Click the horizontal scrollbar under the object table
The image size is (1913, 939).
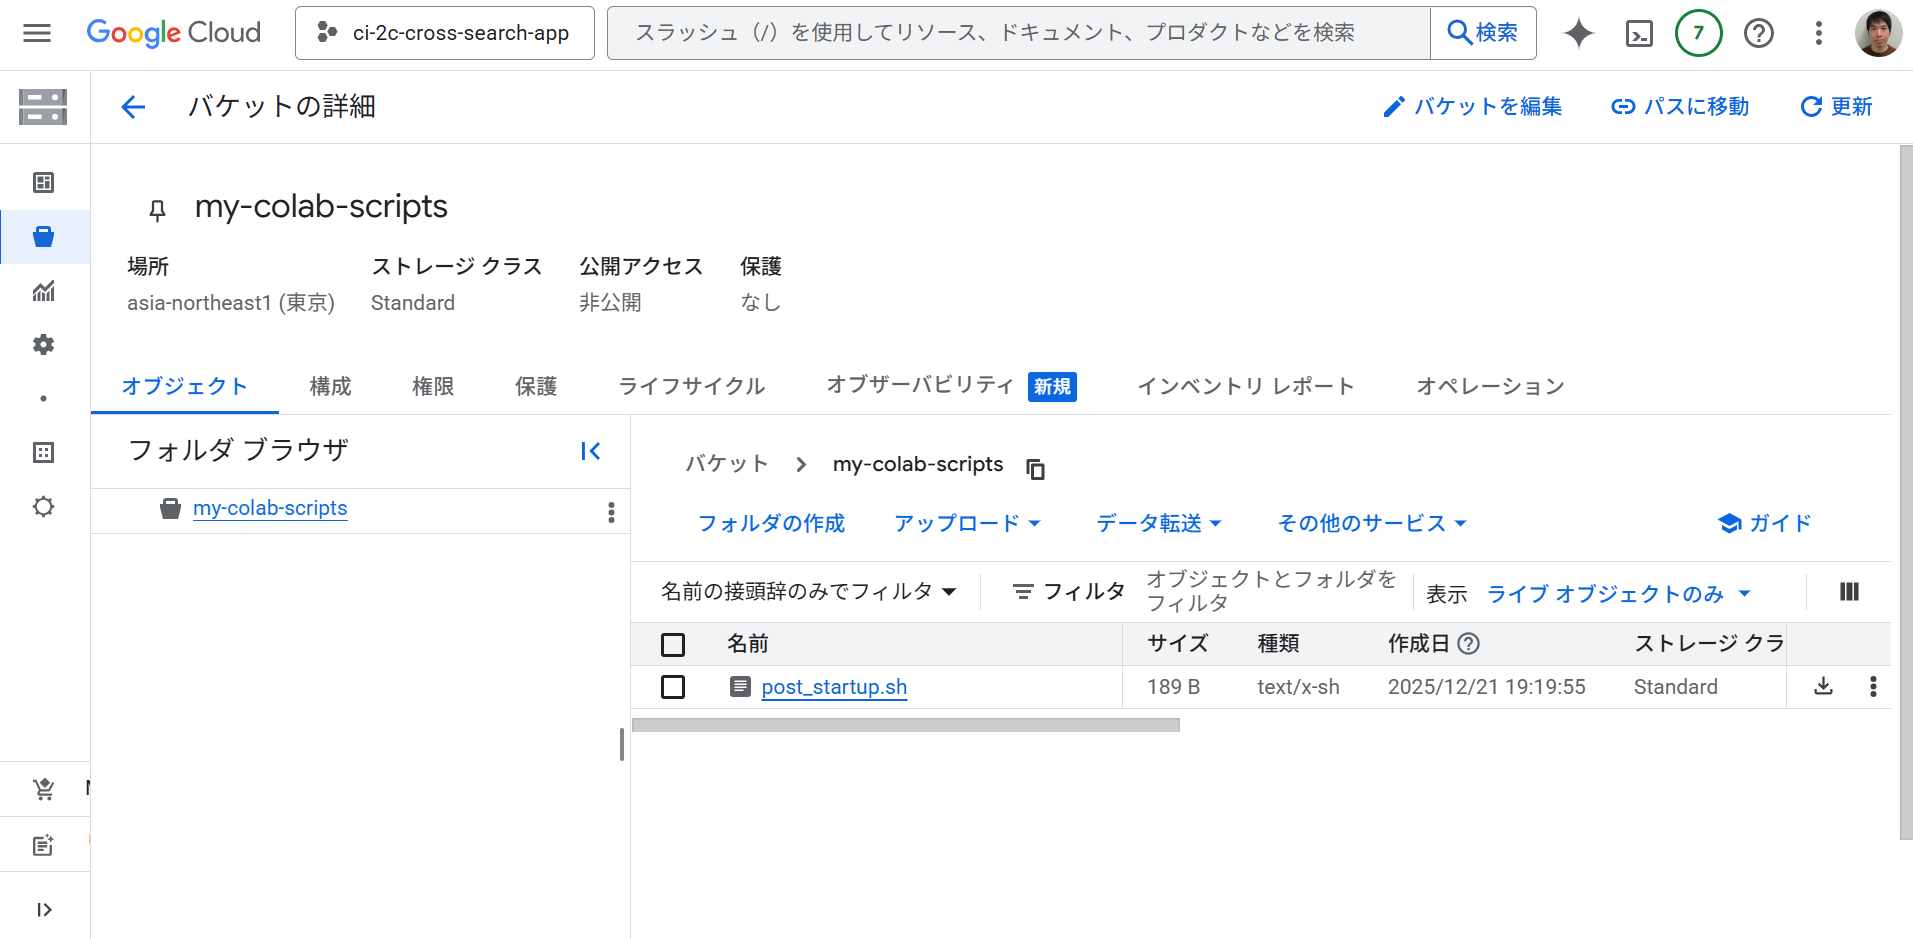pos(905,725)
